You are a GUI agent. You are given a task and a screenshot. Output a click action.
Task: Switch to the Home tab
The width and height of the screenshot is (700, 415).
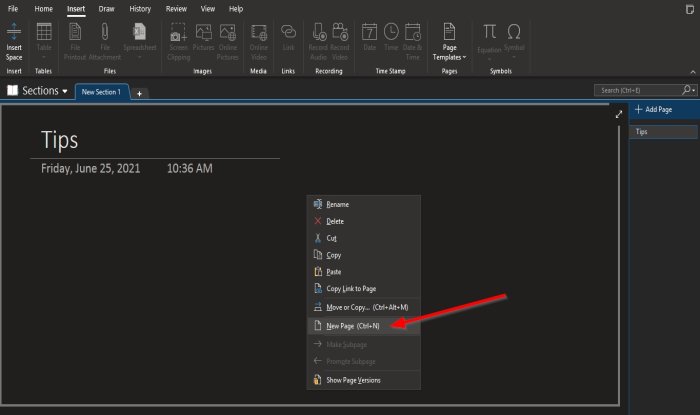pos(43,8)
